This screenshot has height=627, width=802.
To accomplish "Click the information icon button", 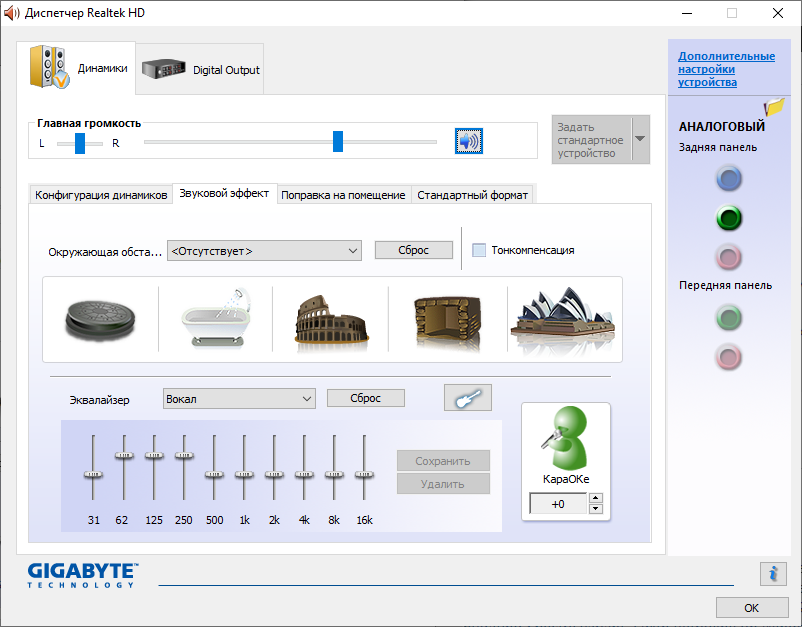I will 773,573.
